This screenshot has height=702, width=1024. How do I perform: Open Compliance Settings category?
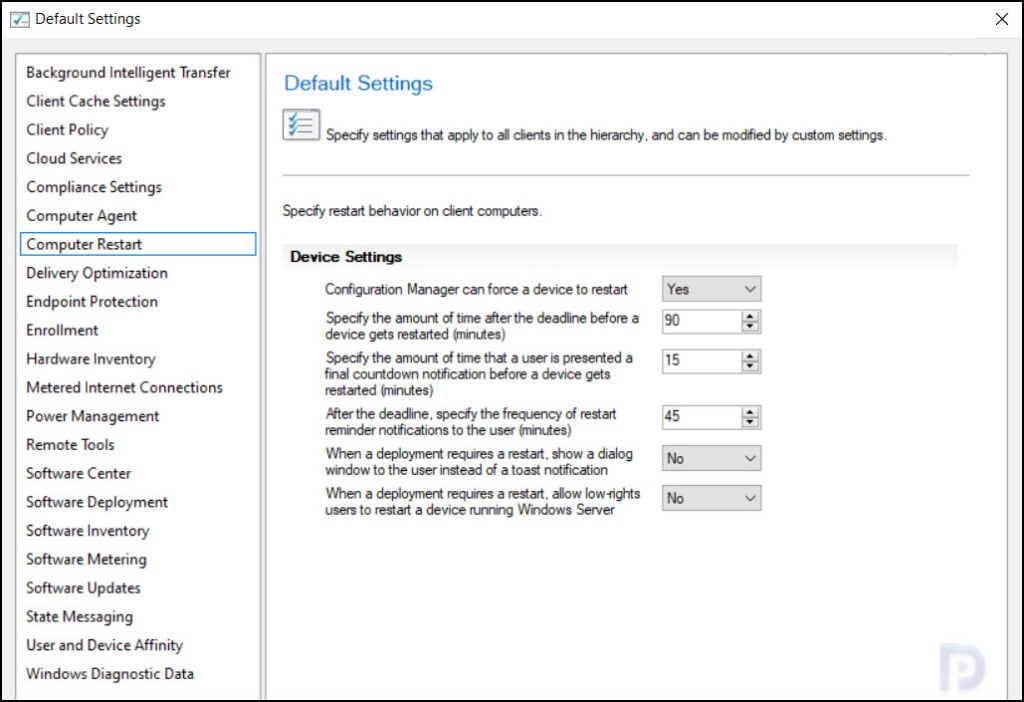(x=94, y=187)
